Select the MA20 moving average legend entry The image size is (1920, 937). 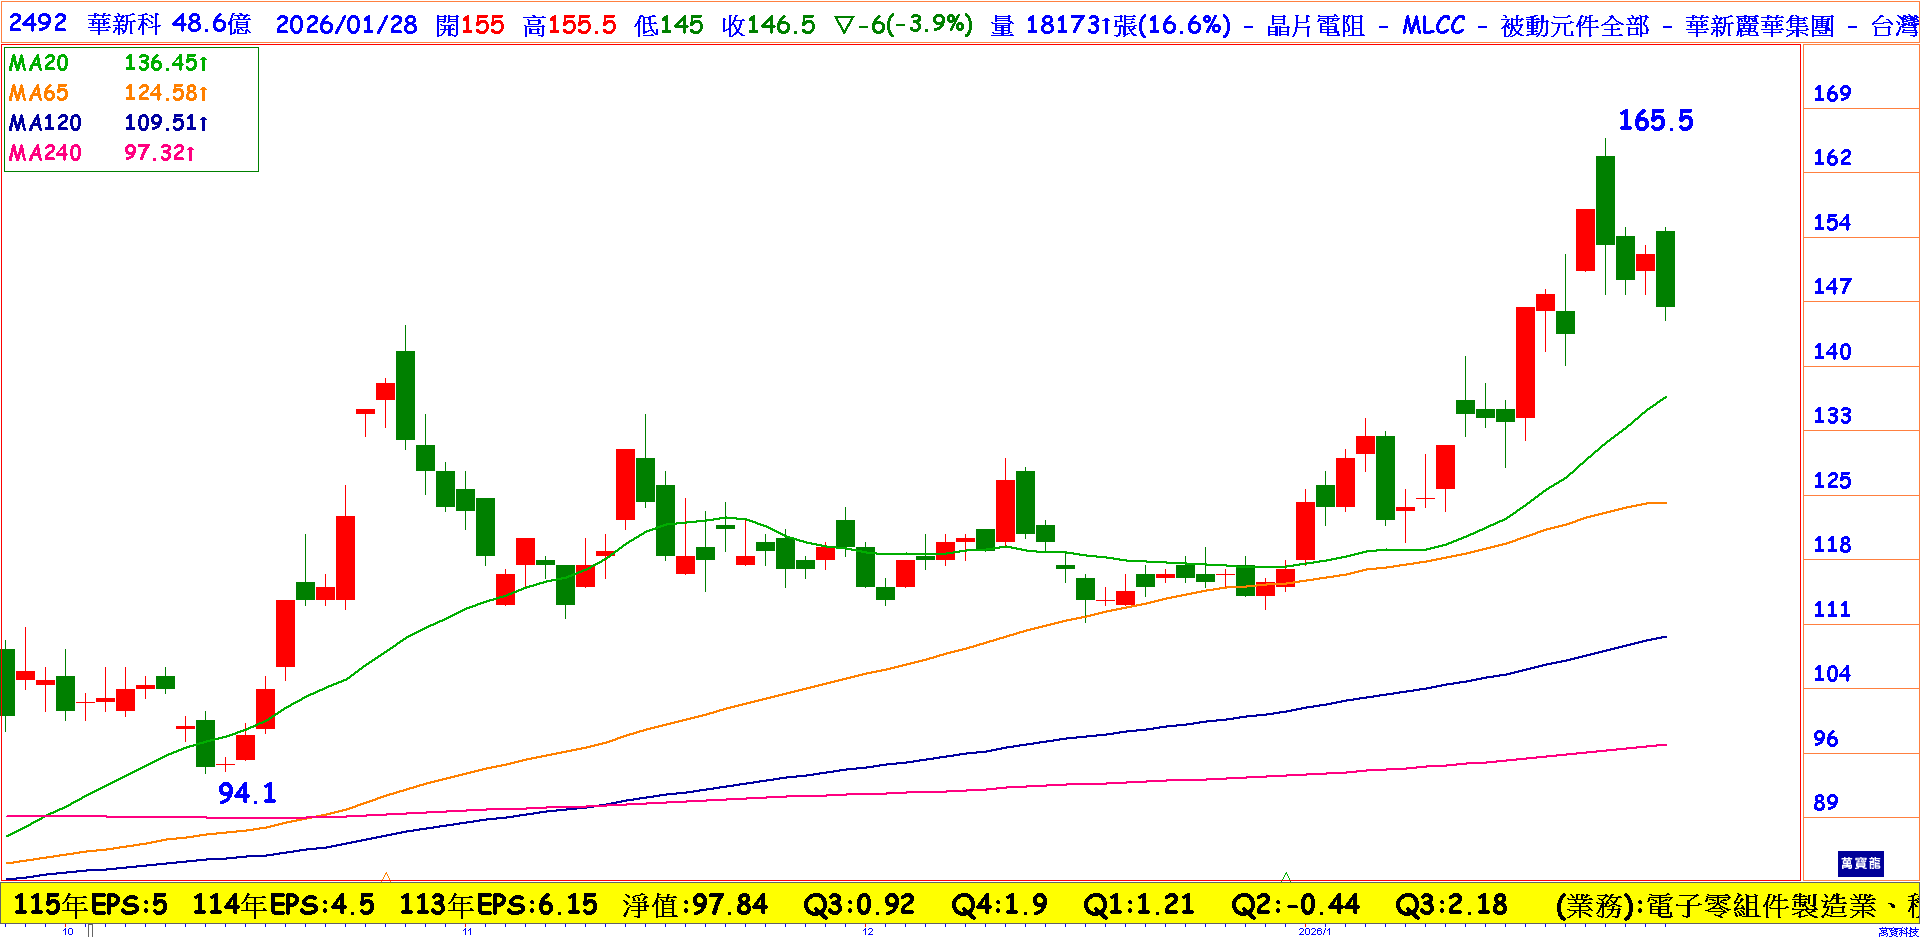point(39,63)
